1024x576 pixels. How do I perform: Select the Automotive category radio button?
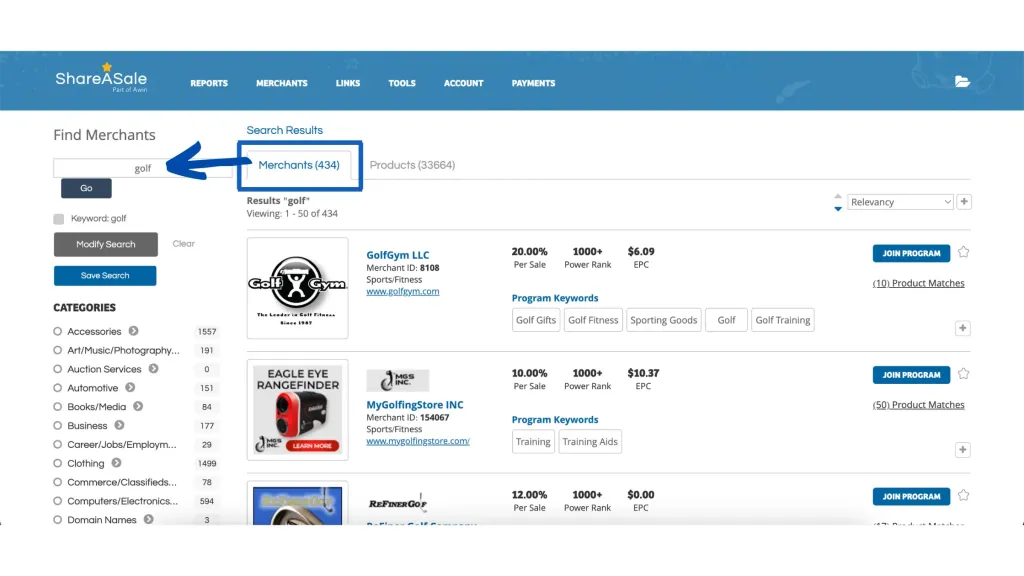(57, 388)
